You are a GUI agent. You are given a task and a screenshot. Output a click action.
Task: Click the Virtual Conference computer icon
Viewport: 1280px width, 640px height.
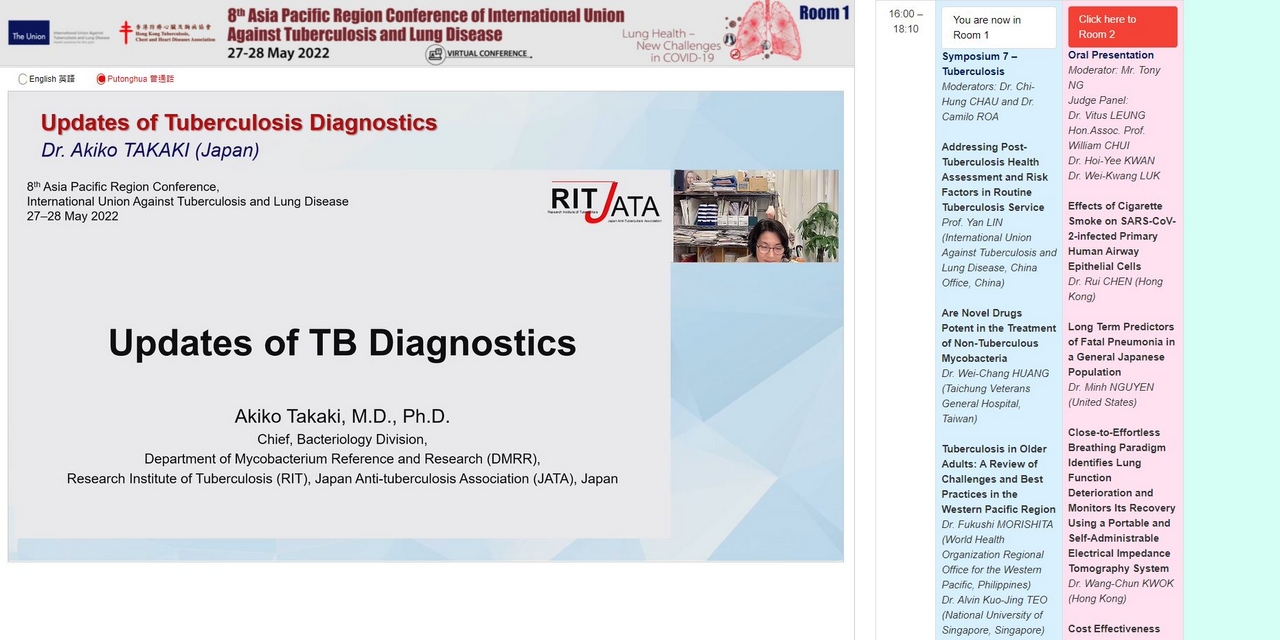[x=435, y=54]
